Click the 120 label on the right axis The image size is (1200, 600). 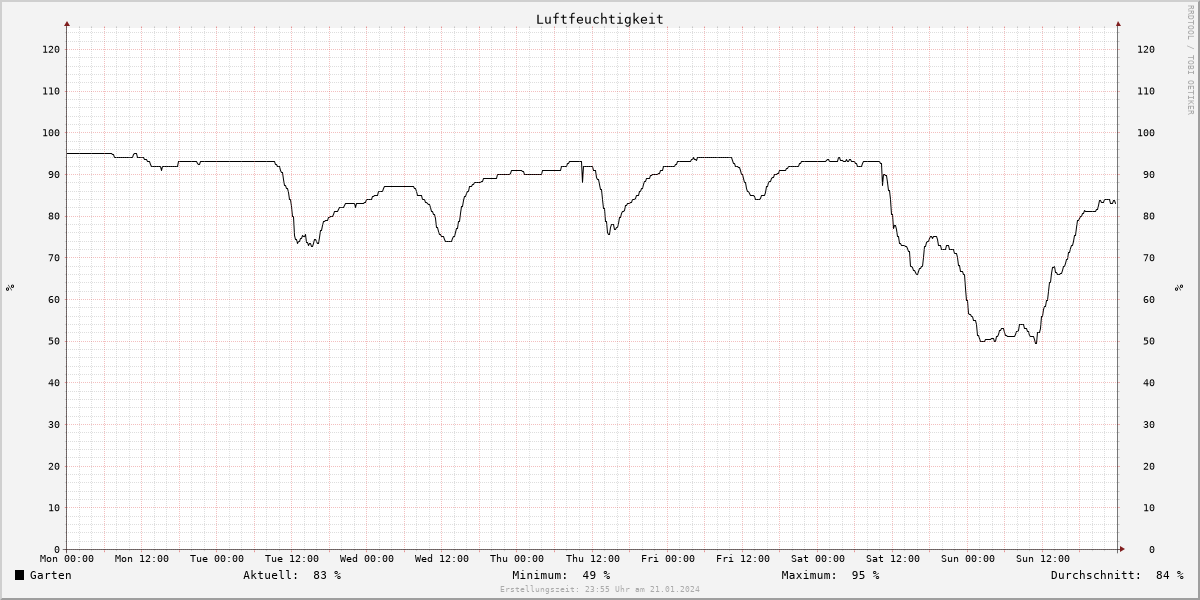[x=1146, y=49]
